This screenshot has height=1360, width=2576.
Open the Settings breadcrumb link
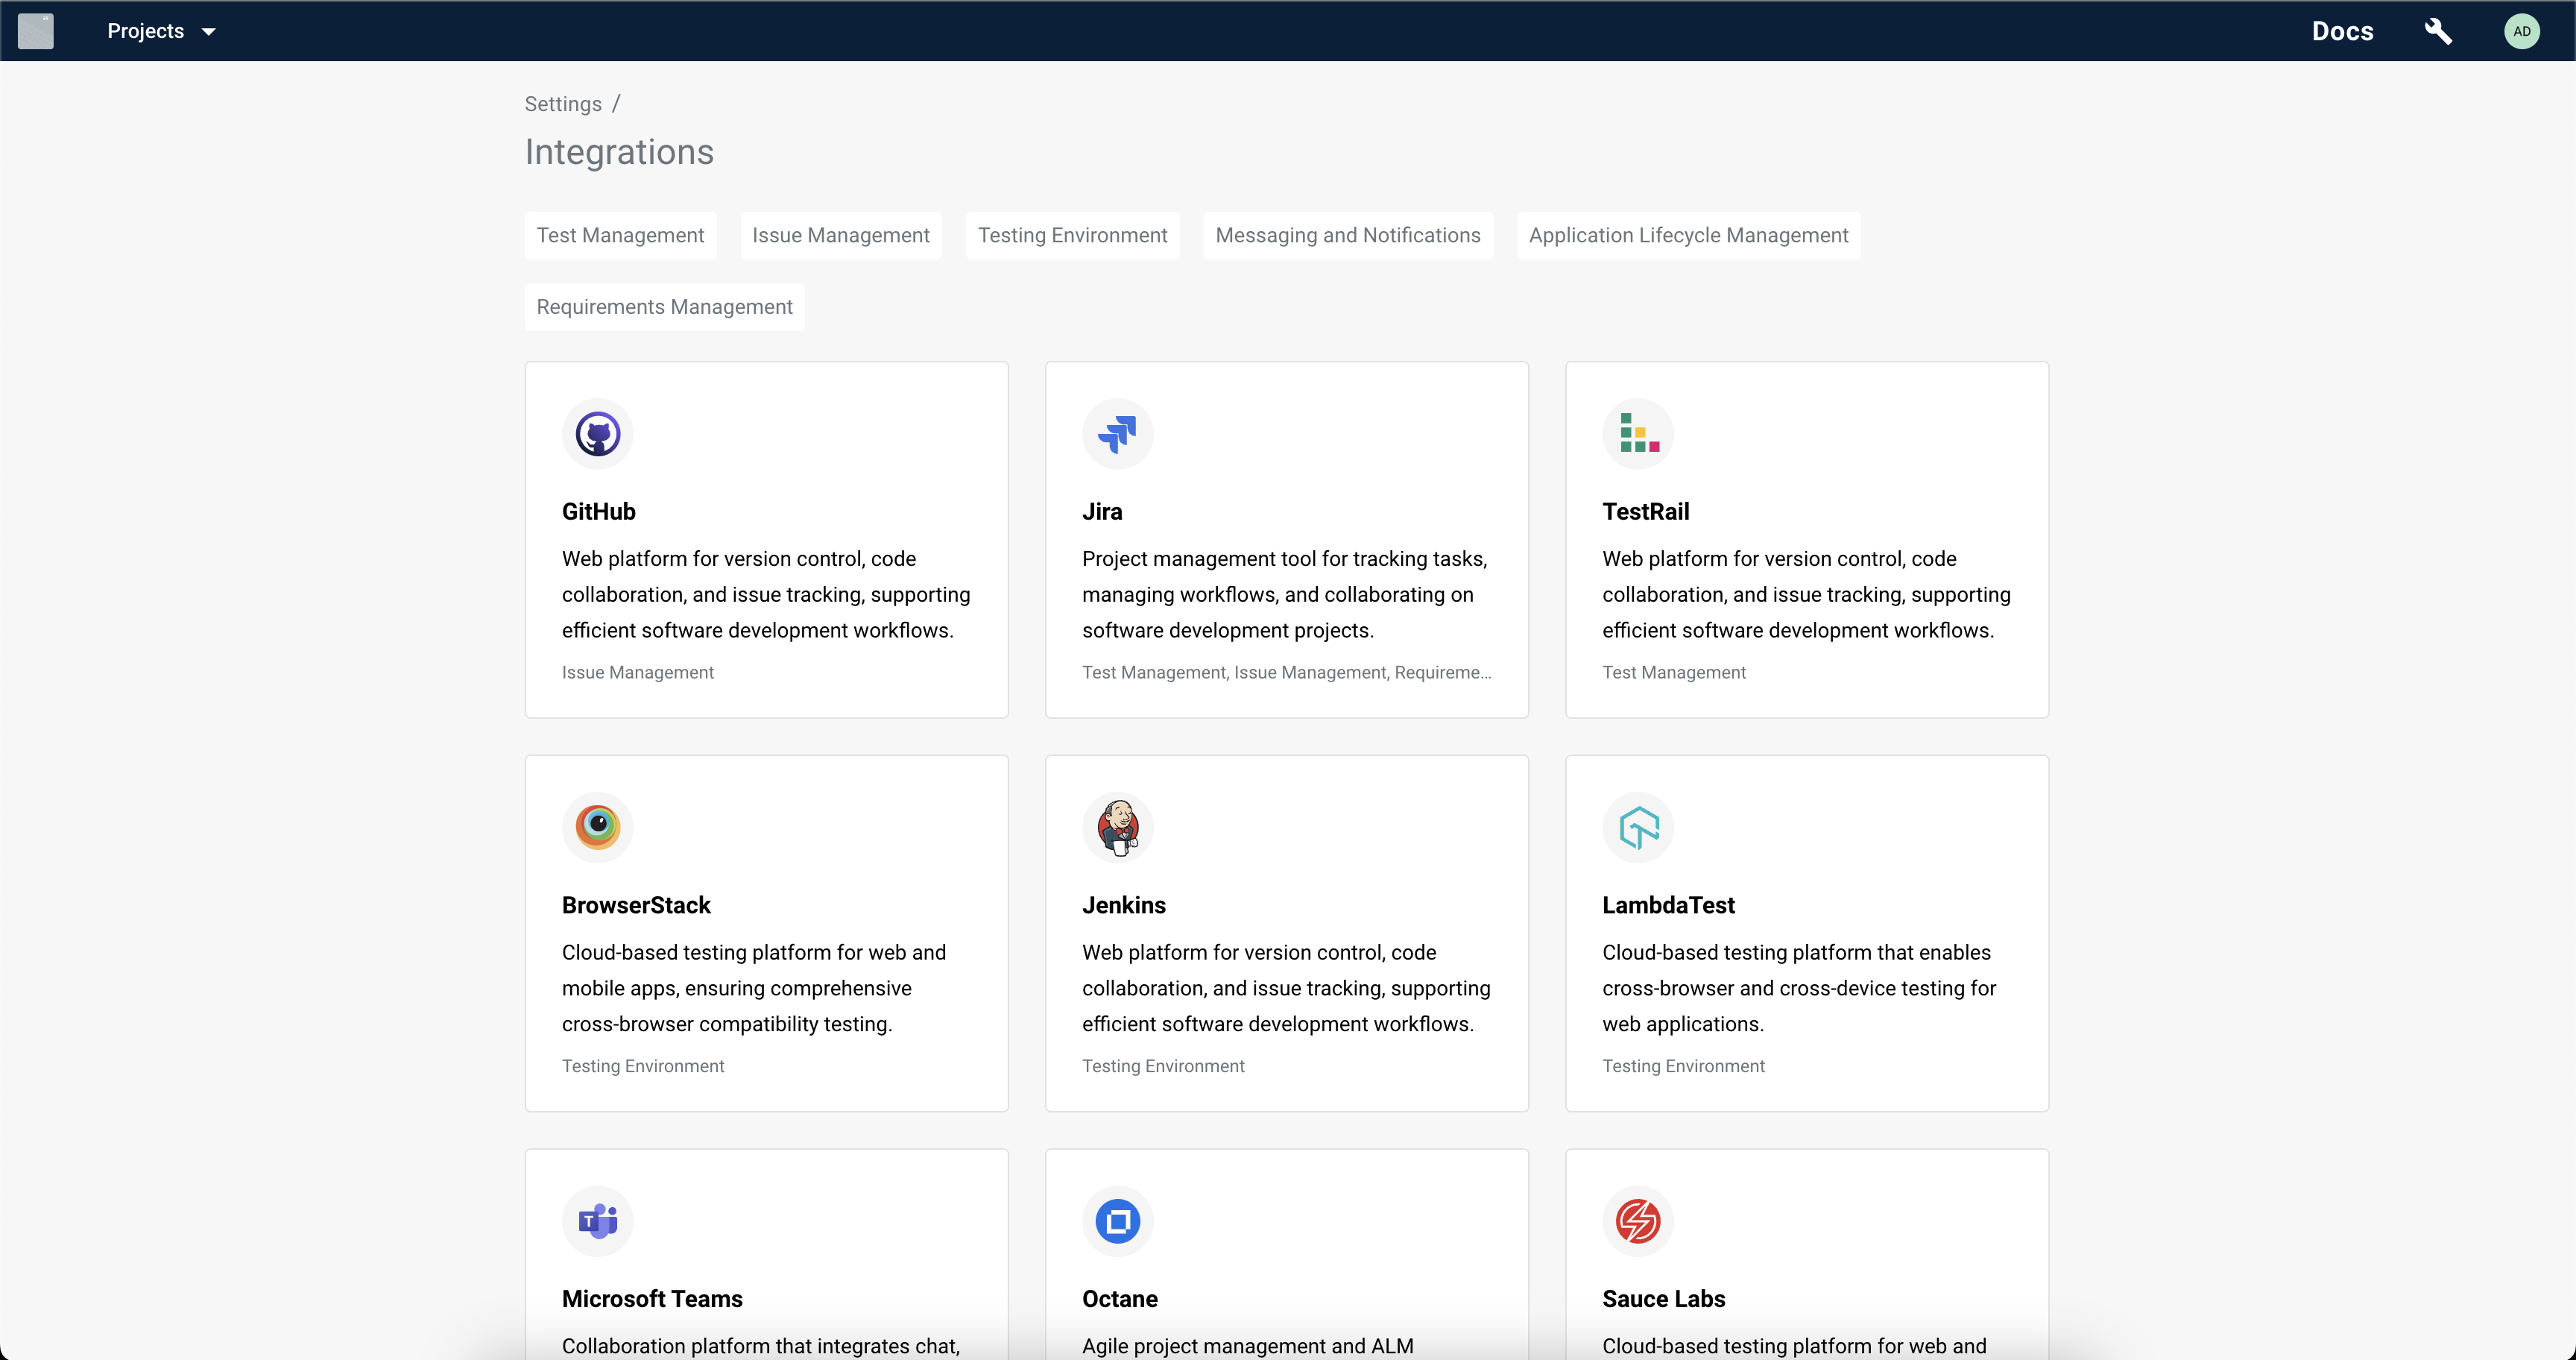point(562,104)
